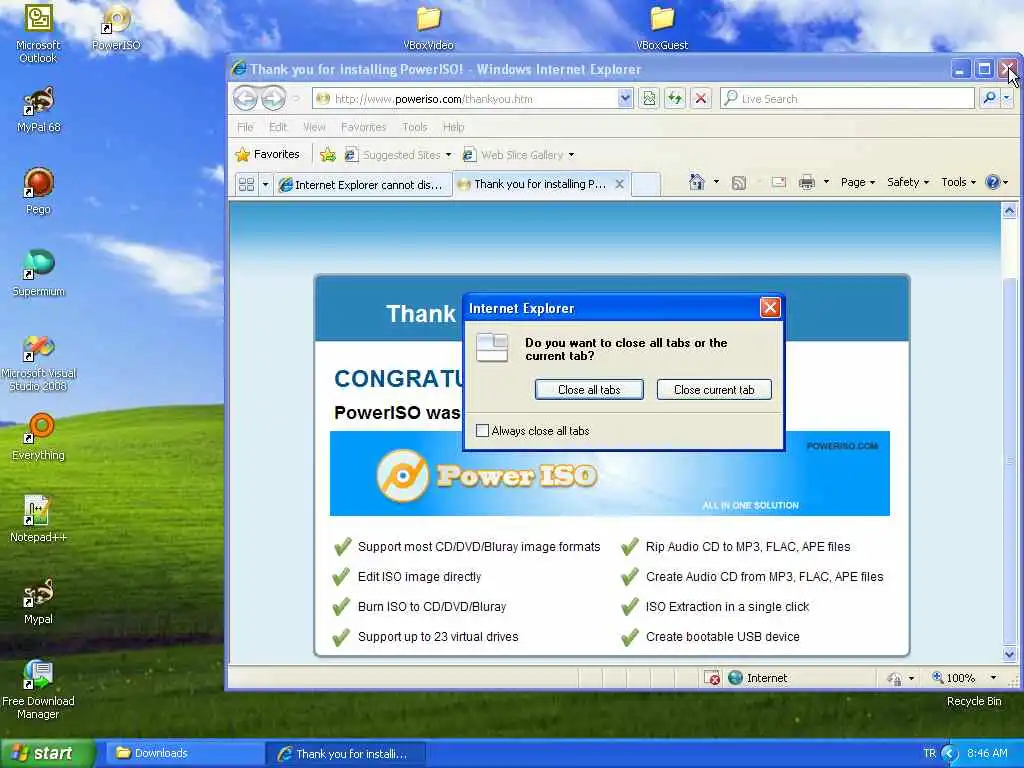Expand Web Slice Gallery dropdown
The height and width of the screenshot is (768, 1024).
[571, 155]
